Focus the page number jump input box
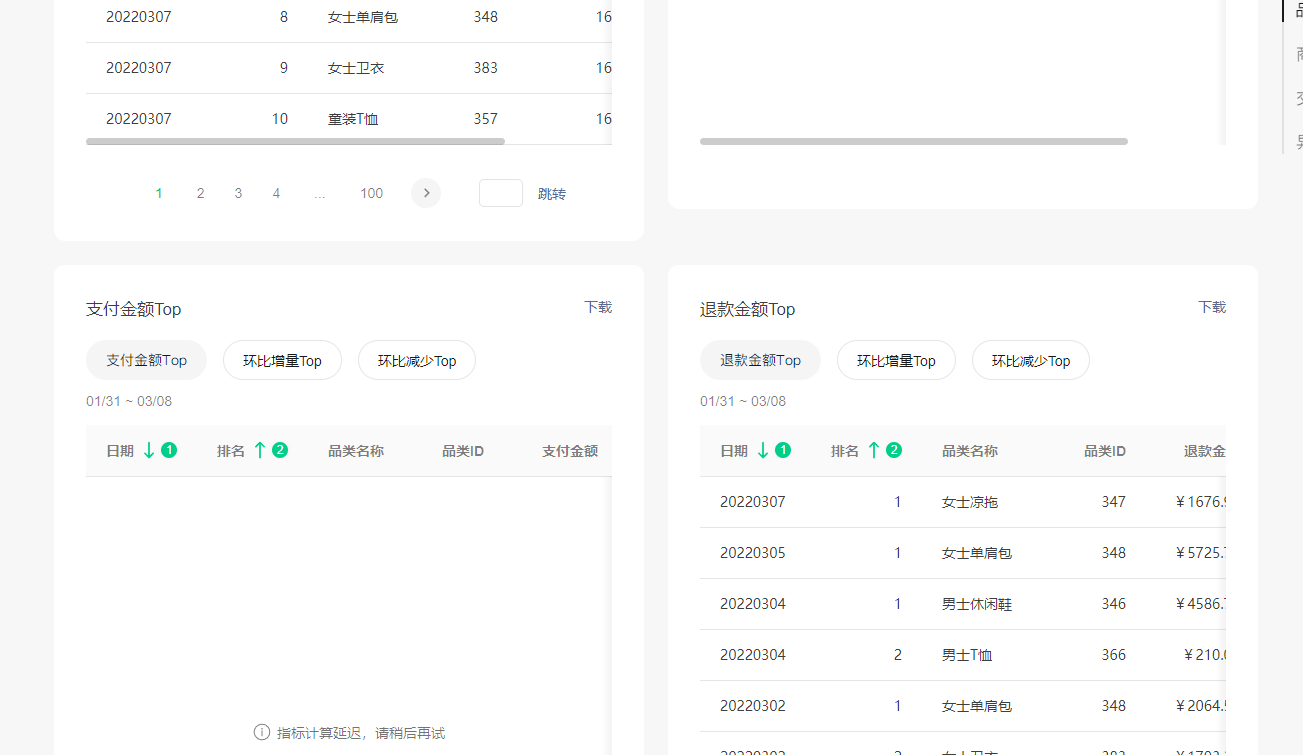Image resolution: width=1303 pixels, height=755 pixels. (x=501, y=193)
